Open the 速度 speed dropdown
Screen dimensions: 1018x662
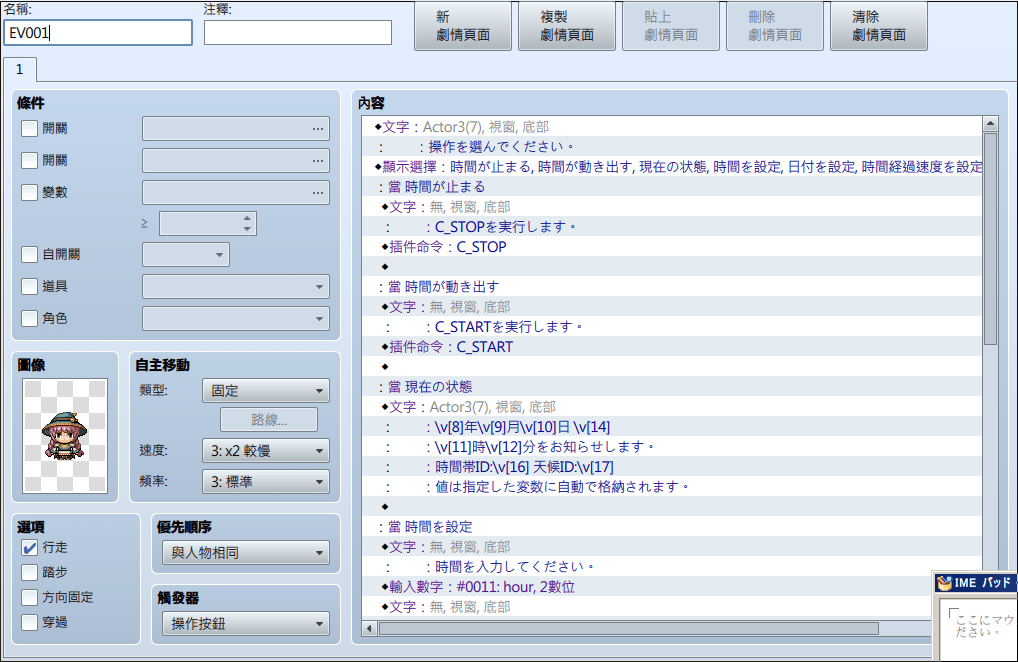pos(266,450)
